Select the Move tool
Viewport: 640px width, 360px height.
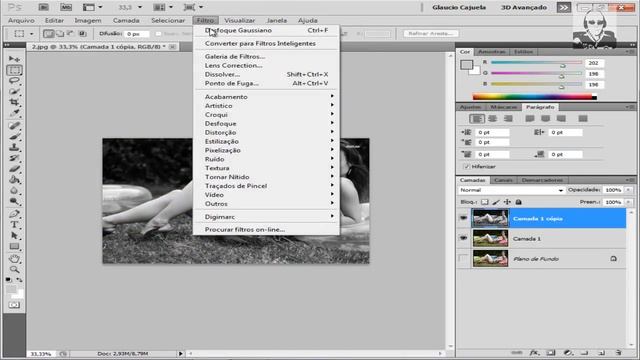(14, 59)
